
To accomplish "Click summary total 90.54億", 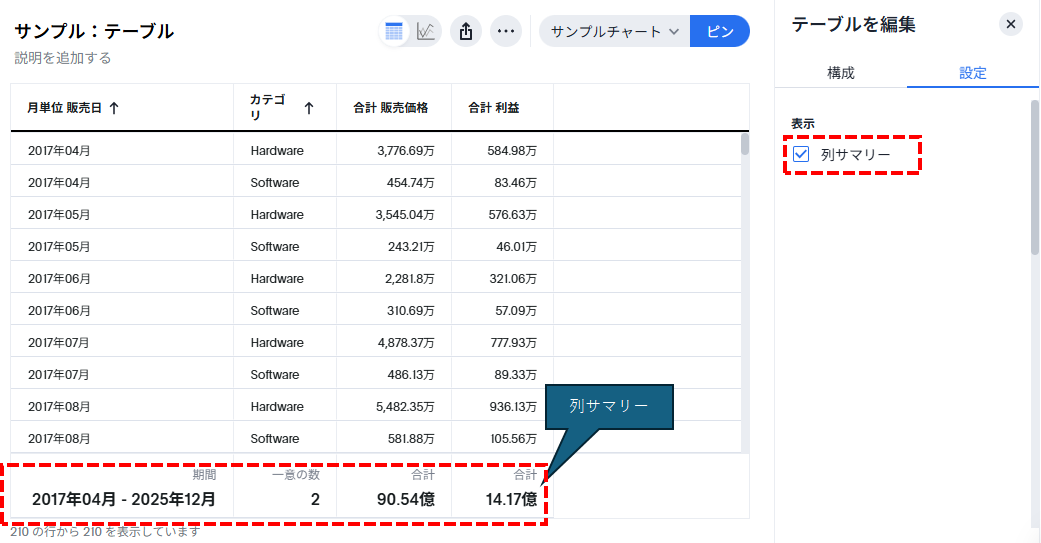I will point(406,499).
